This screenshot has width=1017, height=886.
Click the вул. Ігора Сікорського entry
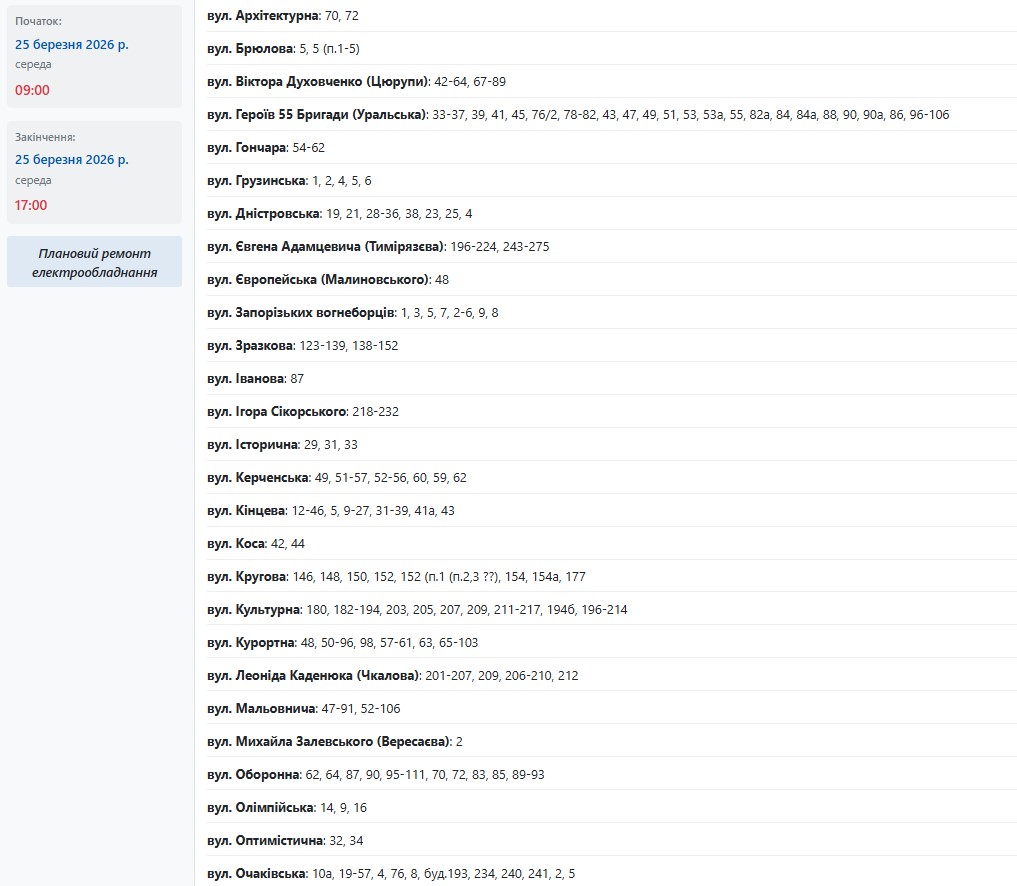click(276, 412)
